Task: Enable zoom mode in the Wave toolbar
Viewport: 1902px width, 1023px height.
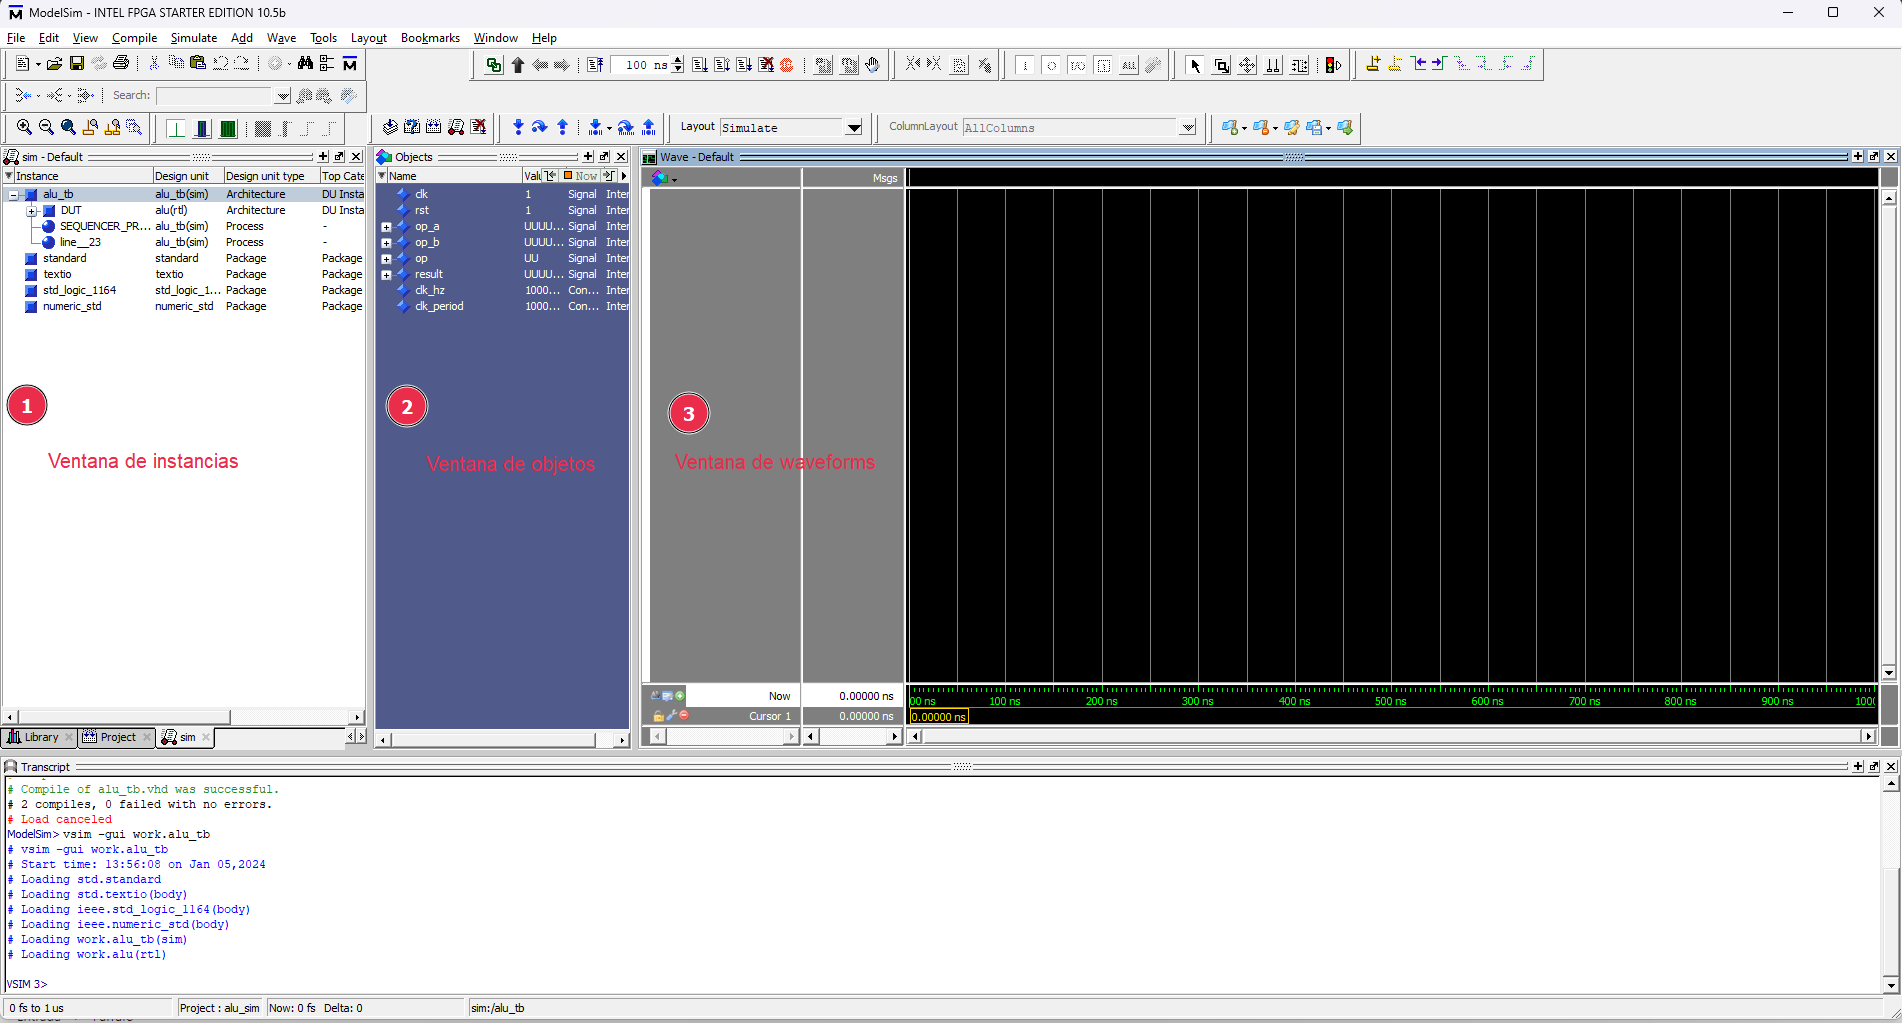Action: tap(1222, 64)
